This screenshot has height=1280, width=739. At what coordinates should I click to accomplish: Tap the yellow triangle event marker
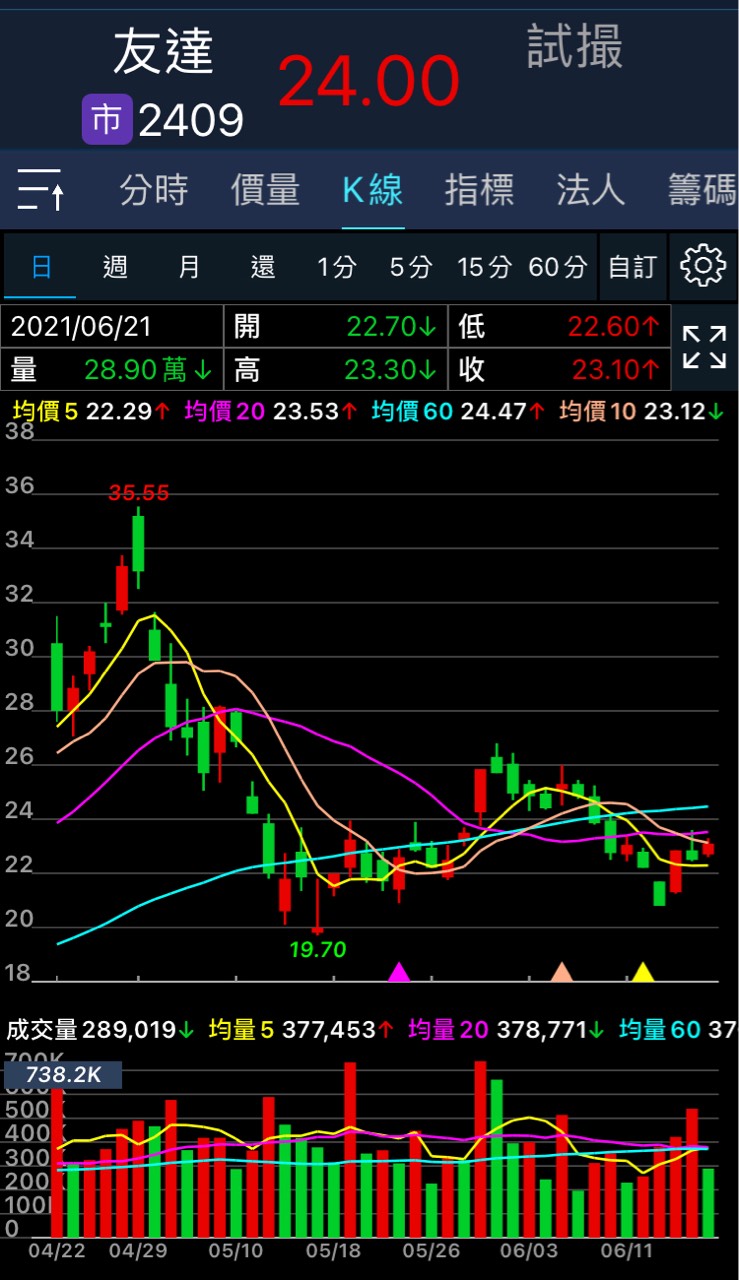click(x=642, y=972)
